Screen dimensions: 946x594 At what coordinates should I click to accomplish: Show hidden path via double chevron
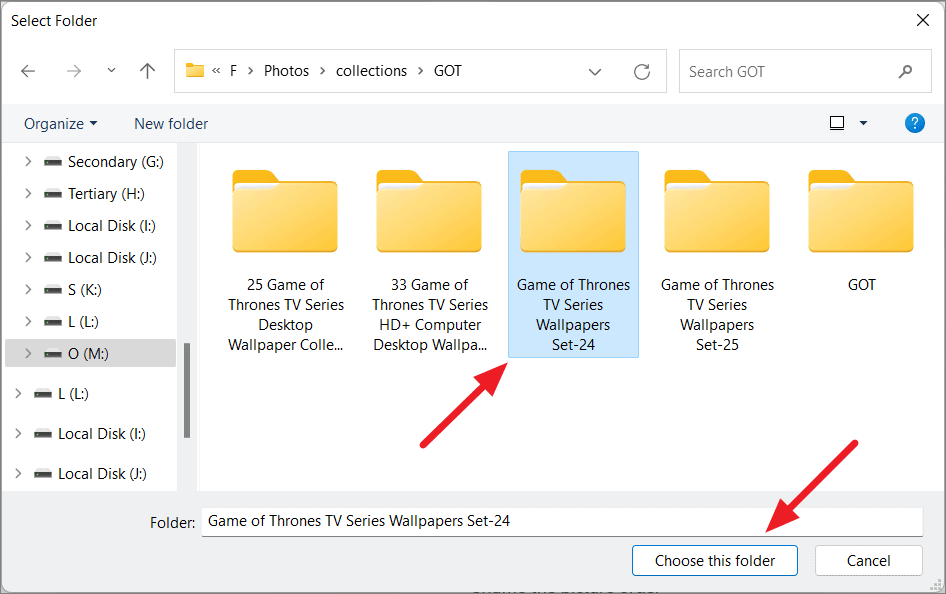[216, 71]
